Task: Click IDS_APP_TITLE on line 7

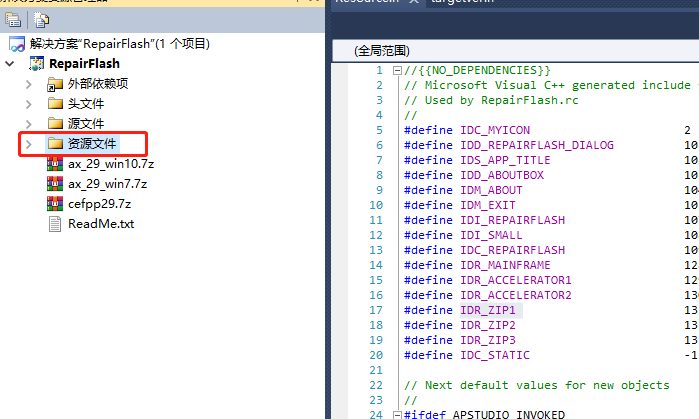Action: (x=505, y=160)
